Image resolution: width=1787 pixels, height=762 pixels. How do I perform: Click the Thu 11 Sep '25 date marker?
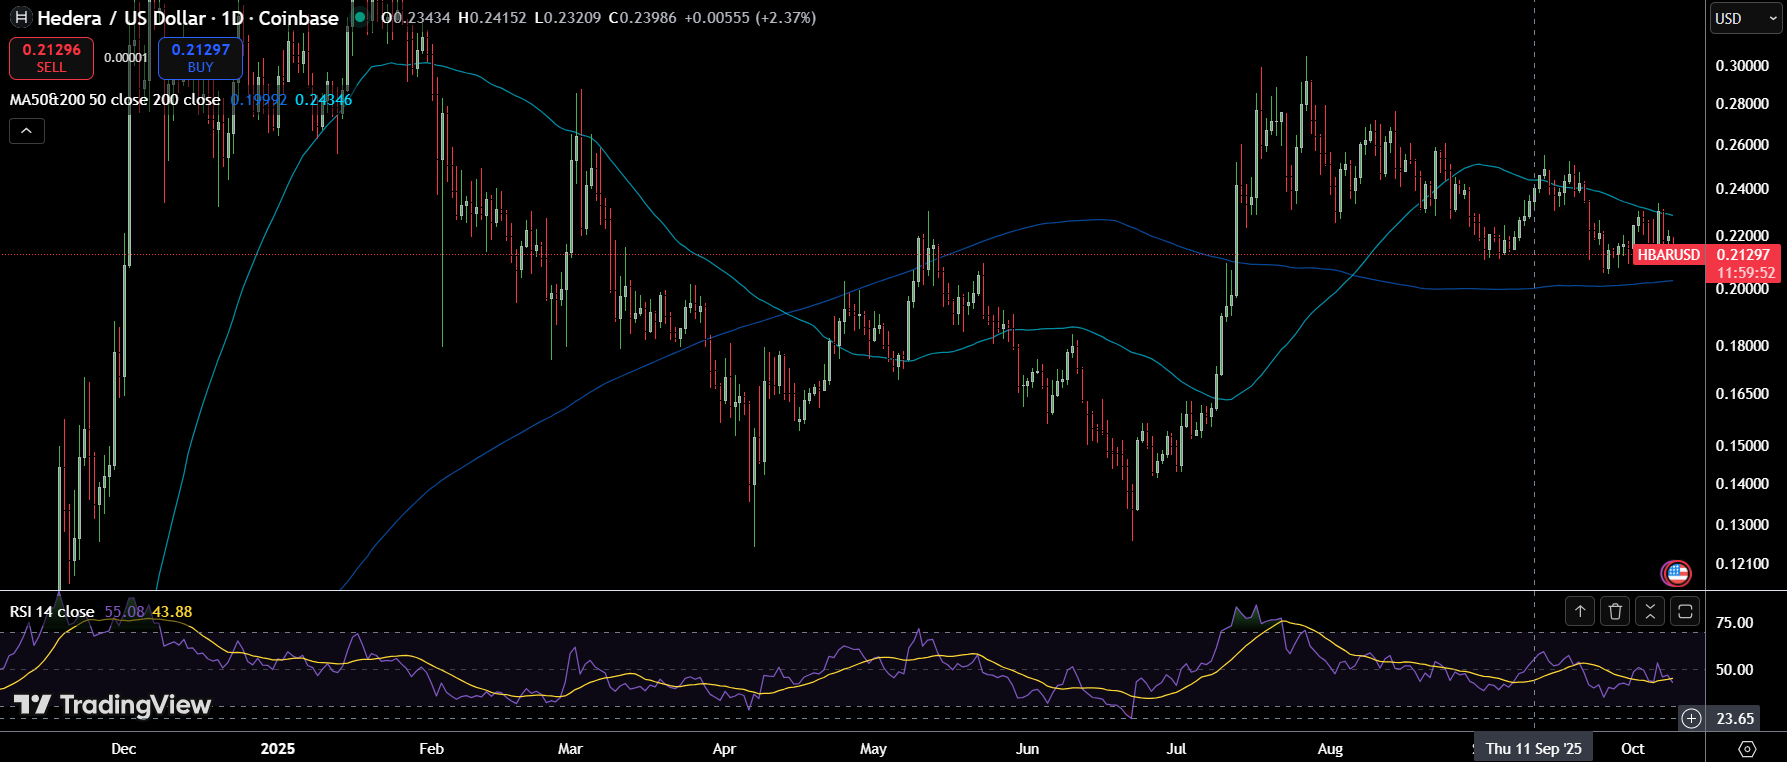[x=1533, y=749]
